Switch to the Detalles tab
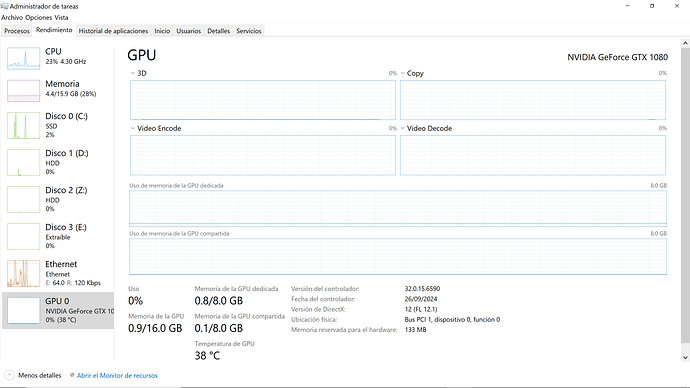Screen dimensions: 690x388 coord(218,31)
